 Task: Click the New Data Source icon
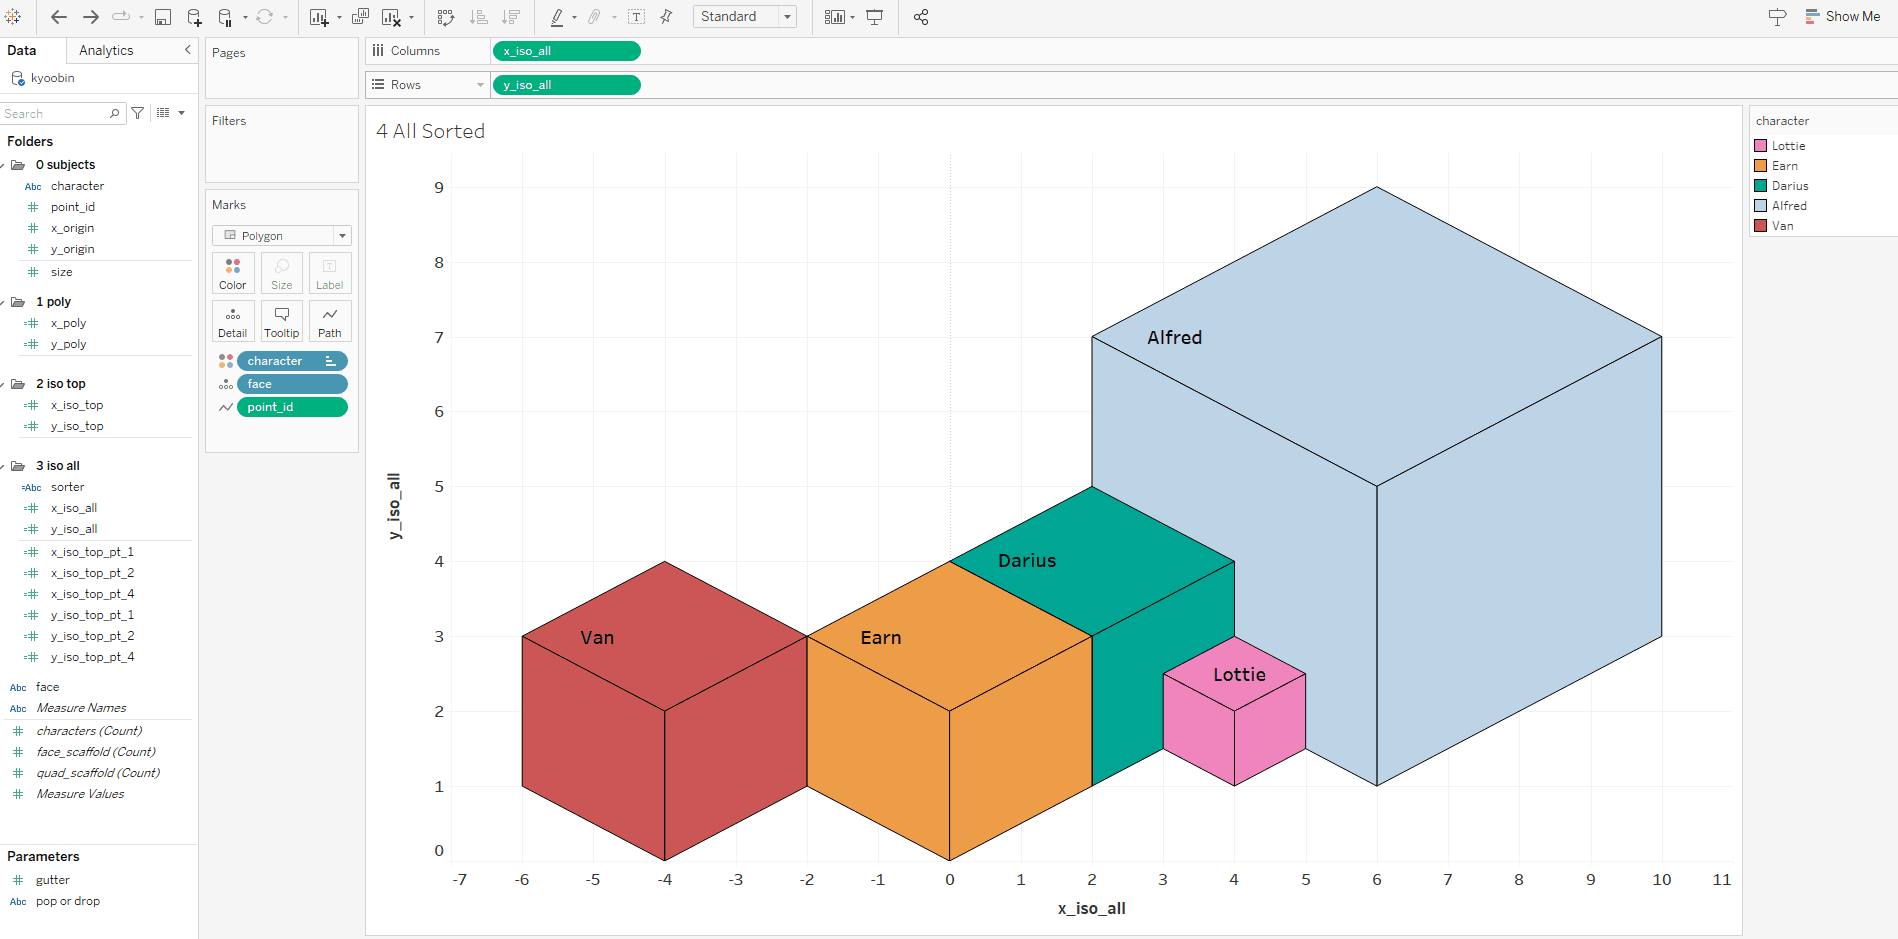pos(194,17)
